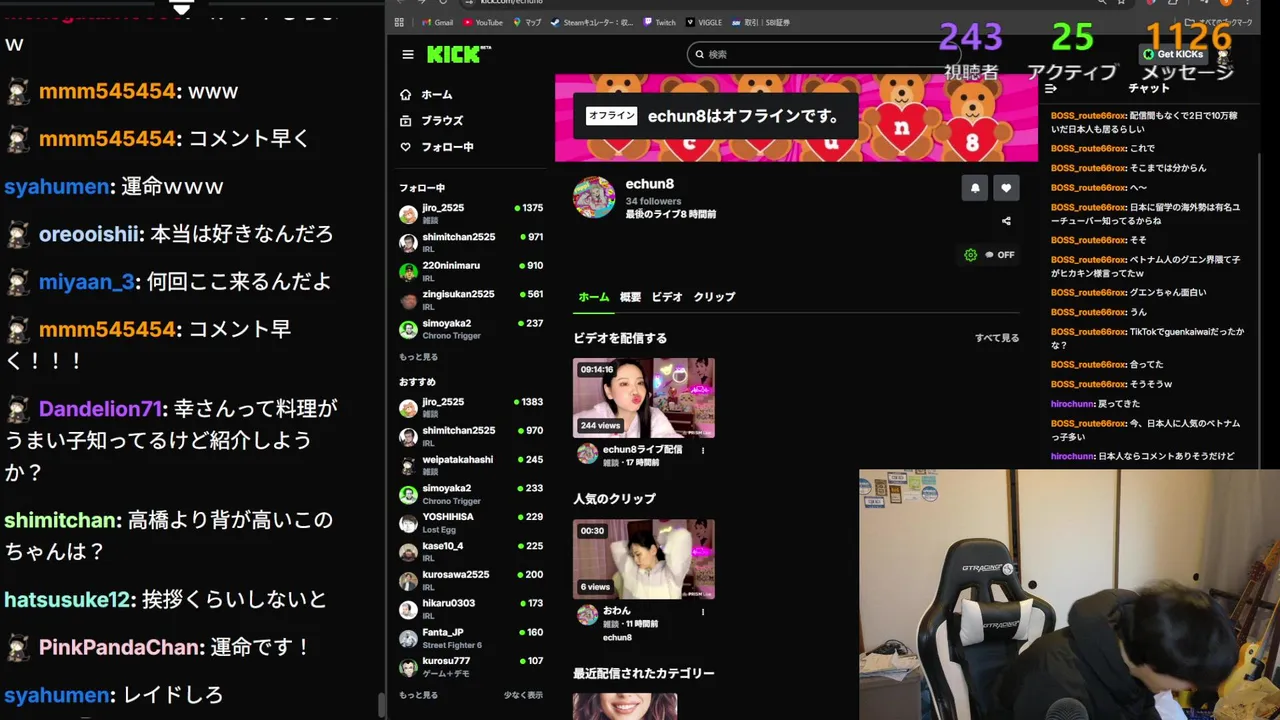Viewport: 1280px width, 720px height.
Task: Open shimitchan2525 in followed channels list
Action: [x=471, y=243]
